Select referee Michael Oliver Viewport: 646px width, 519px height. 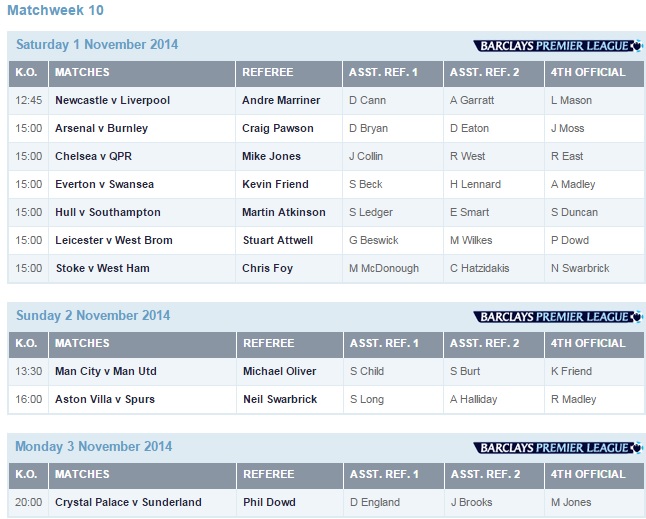coord(279,371)
